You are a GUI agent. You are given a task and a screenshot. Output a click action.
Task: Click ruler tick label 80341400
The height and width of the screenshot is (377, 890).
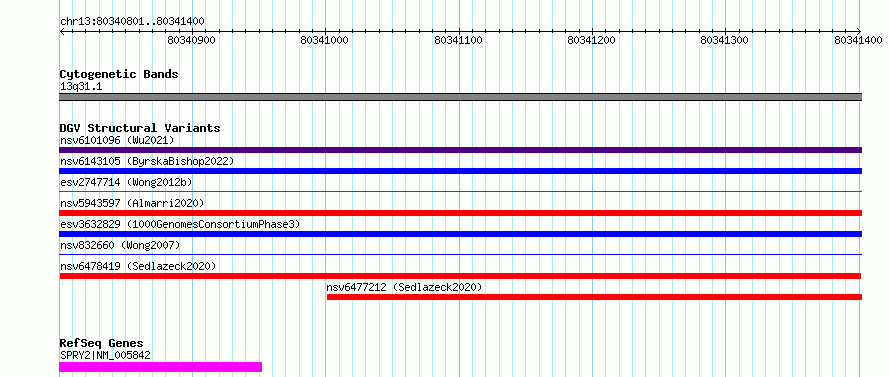(x=858, y=40)
